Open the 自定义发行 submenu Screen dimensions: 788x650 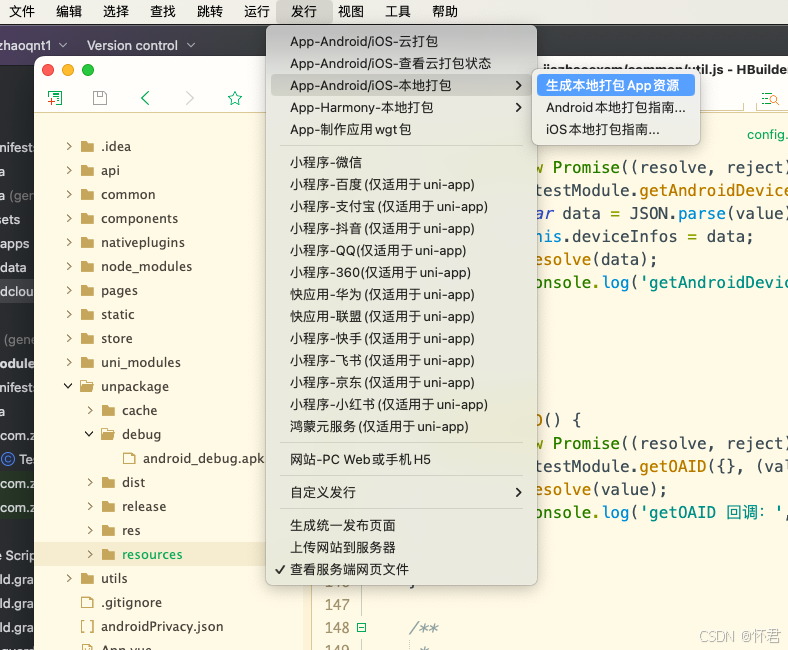(401, 493)
